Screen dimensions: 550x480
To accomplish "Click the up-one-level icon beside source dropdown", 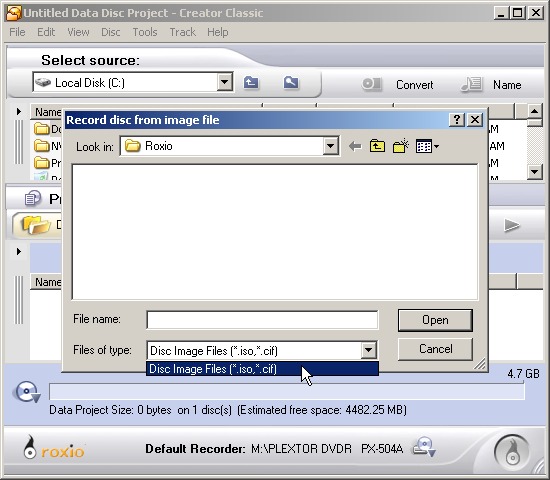I will pos(251,83).
